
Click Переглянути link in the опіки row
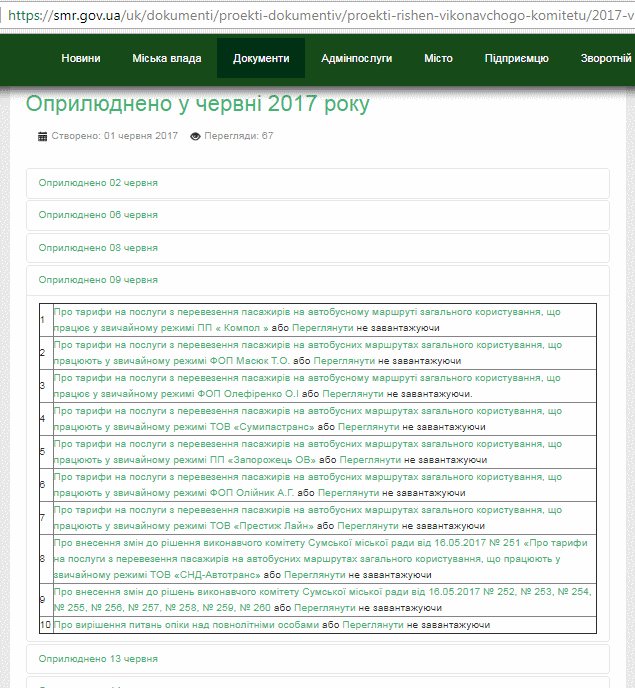tap(373, 625)
